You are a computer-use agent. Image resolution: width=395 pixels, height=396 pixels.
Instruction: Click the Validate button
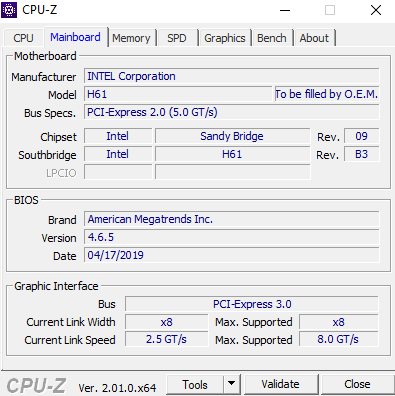(x=281, y=384)
